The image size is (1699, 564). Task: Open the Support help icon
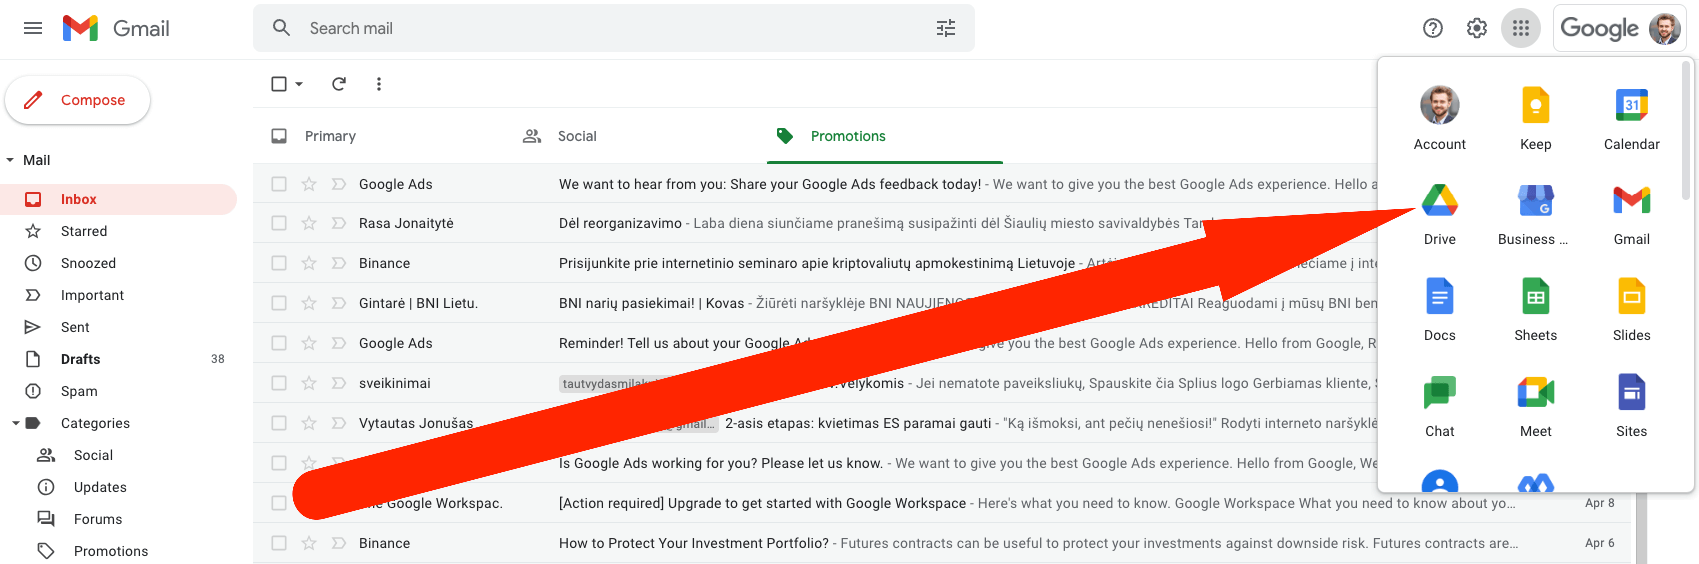(x=1432, y=28)
